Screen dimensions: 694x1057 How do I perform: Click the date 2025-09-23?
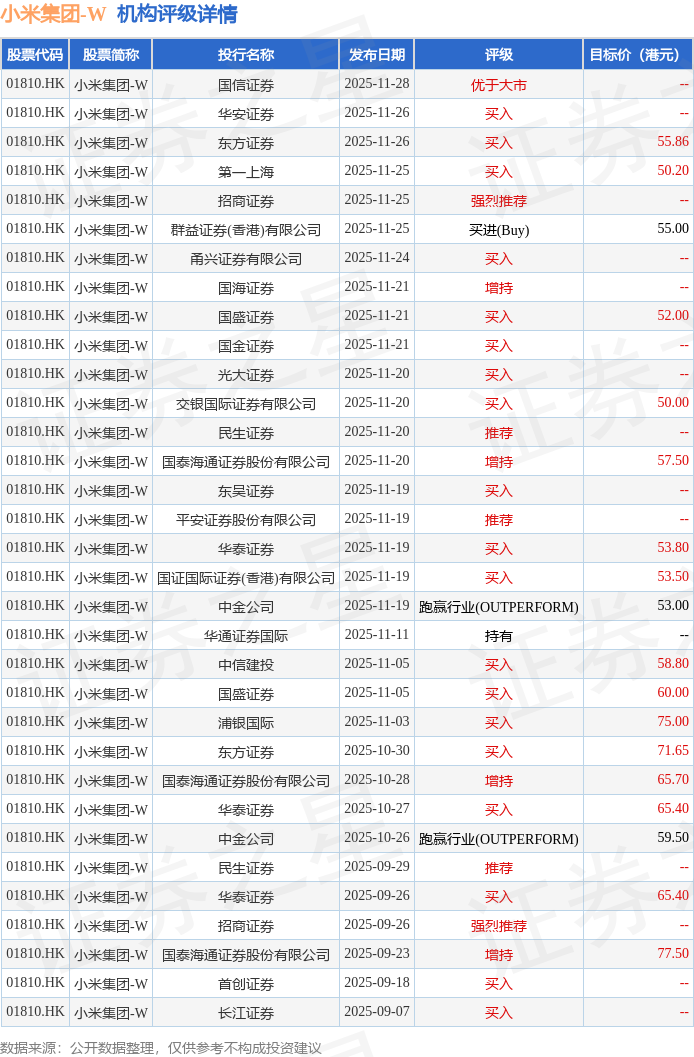pyautogui.click(x=377, y=953)
